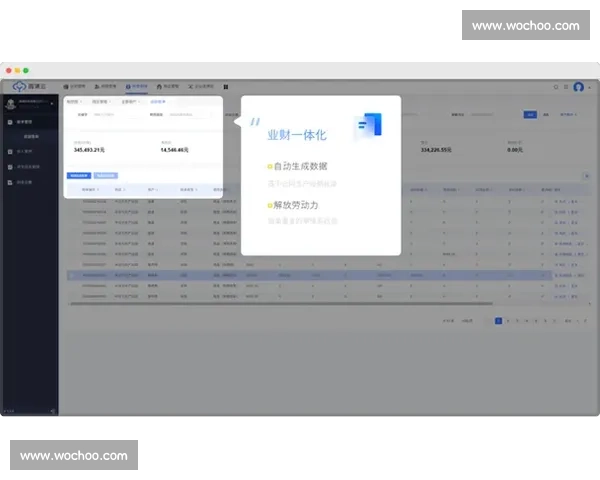The image size is (600, 480).
Task: Click the blue search button in filter row
Action: click(531, 115)
